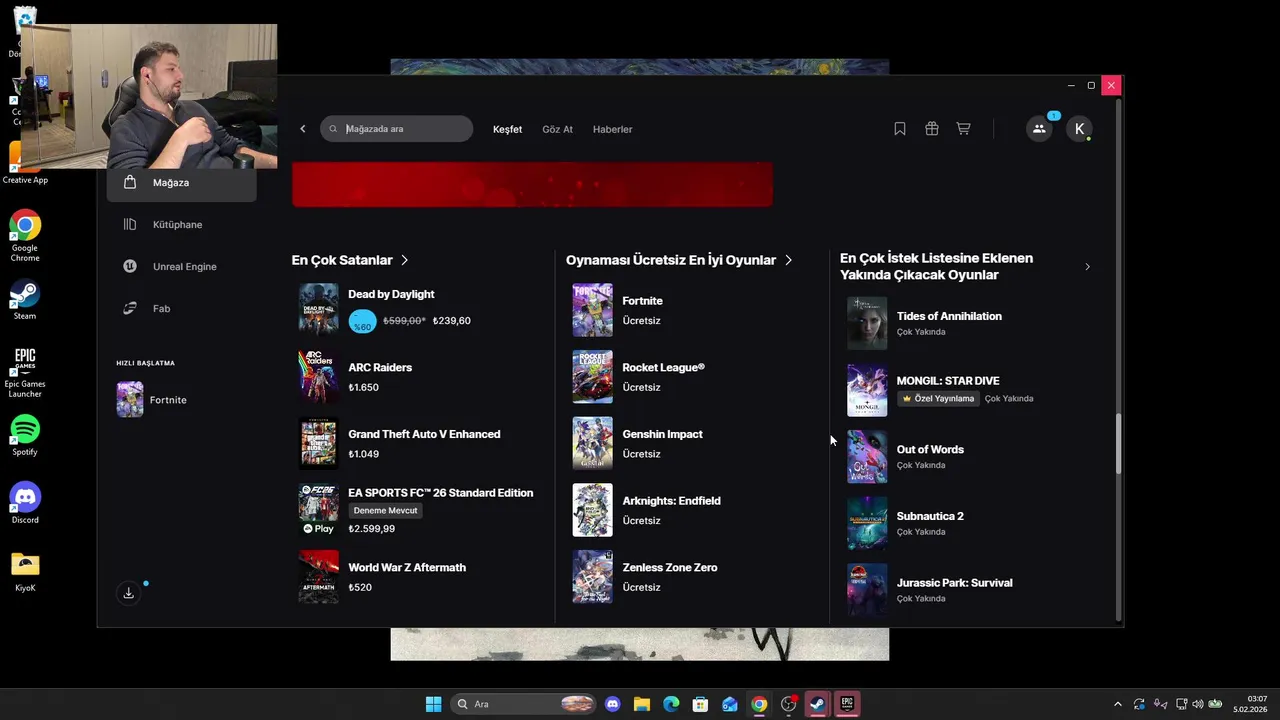Click the launcher vertical scrollbar
This screenshot has width=1280, height=720.
coord(1118,444)
